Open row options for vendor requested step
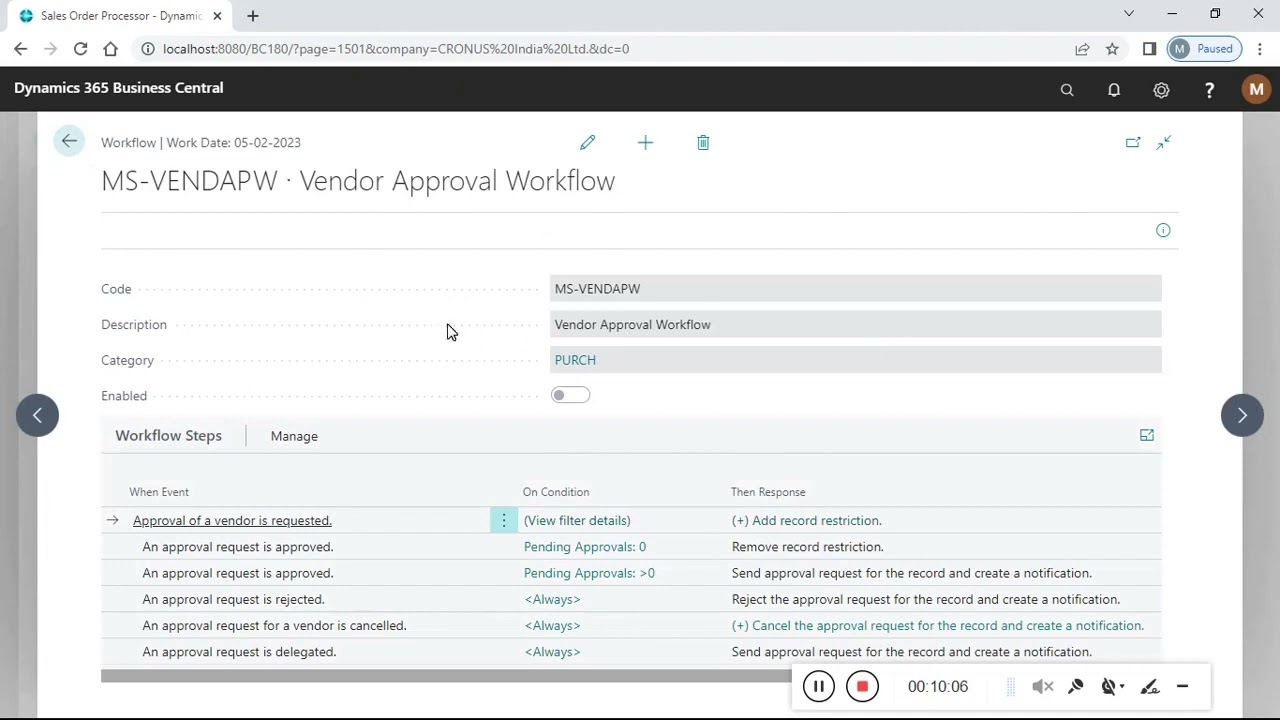The height and width of the screenshot is (720, 1280). (x=504, y=520)
